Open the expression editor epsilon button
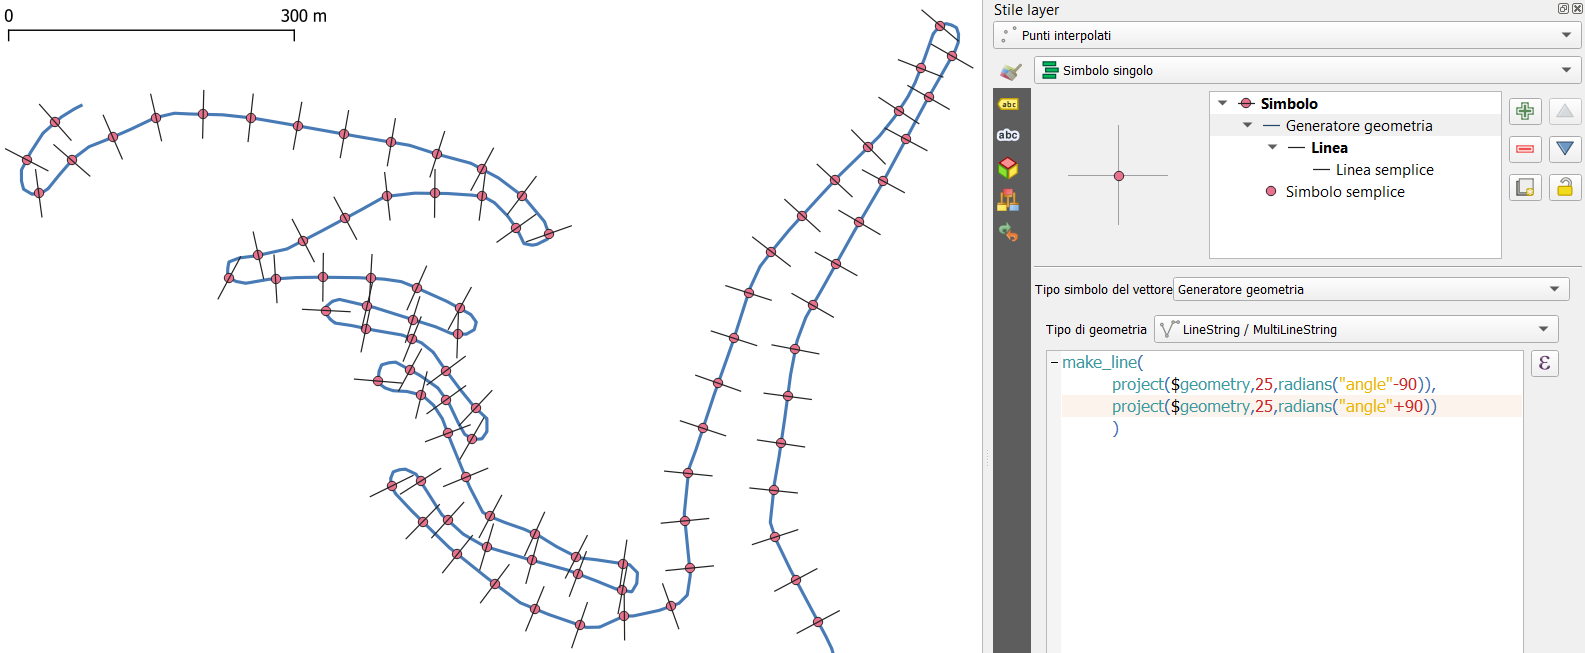 click(1545, 363)
